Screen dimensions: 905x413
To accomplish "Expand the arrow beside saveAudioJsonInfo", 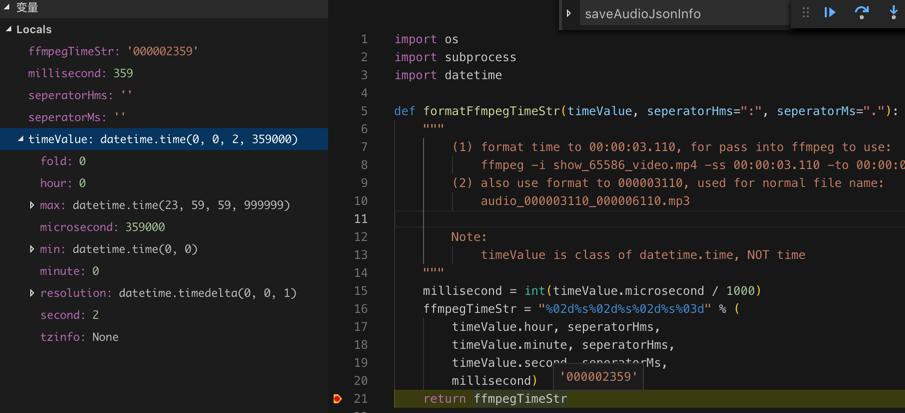I will click(569, 13).
